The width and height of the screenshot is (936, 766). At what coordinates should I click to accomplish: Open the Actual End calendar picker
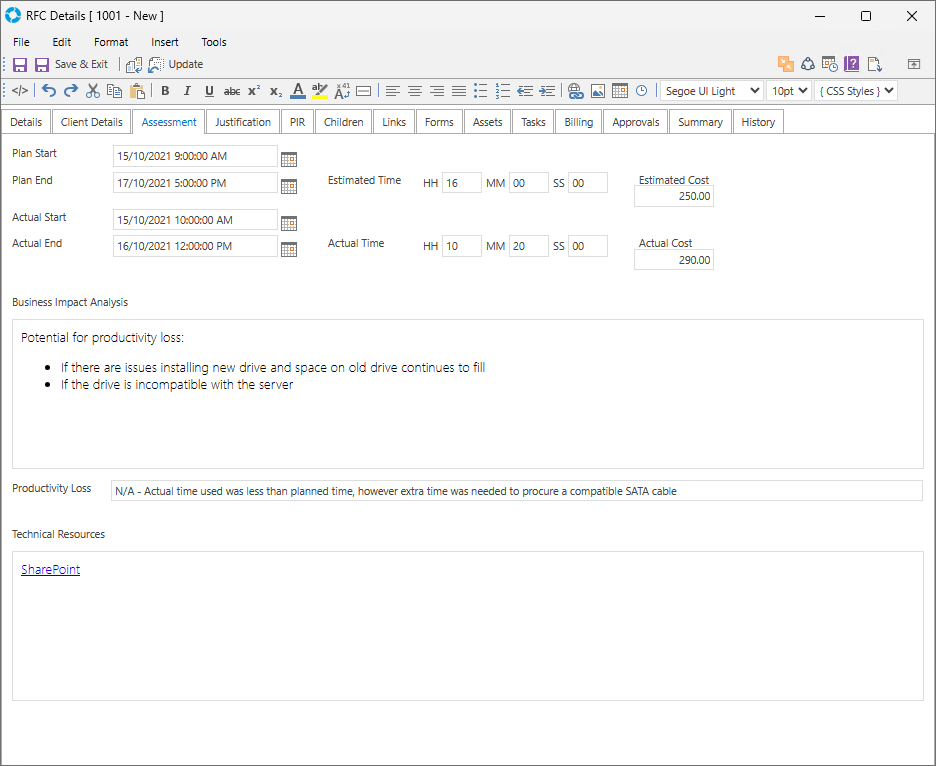click(x=289, y=249)
